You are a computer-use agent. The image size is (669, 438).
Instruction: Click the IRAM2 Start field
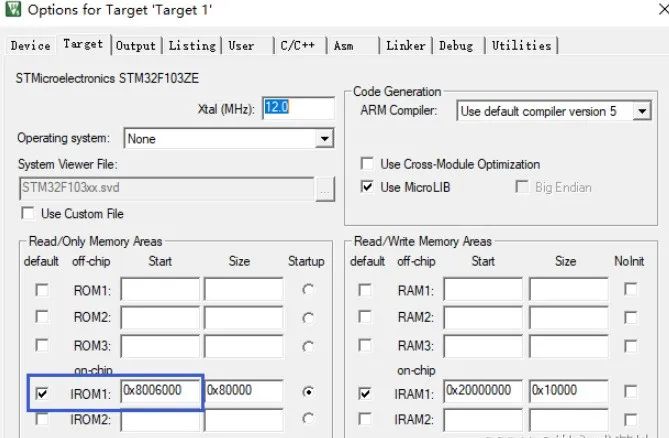point(483,420)
